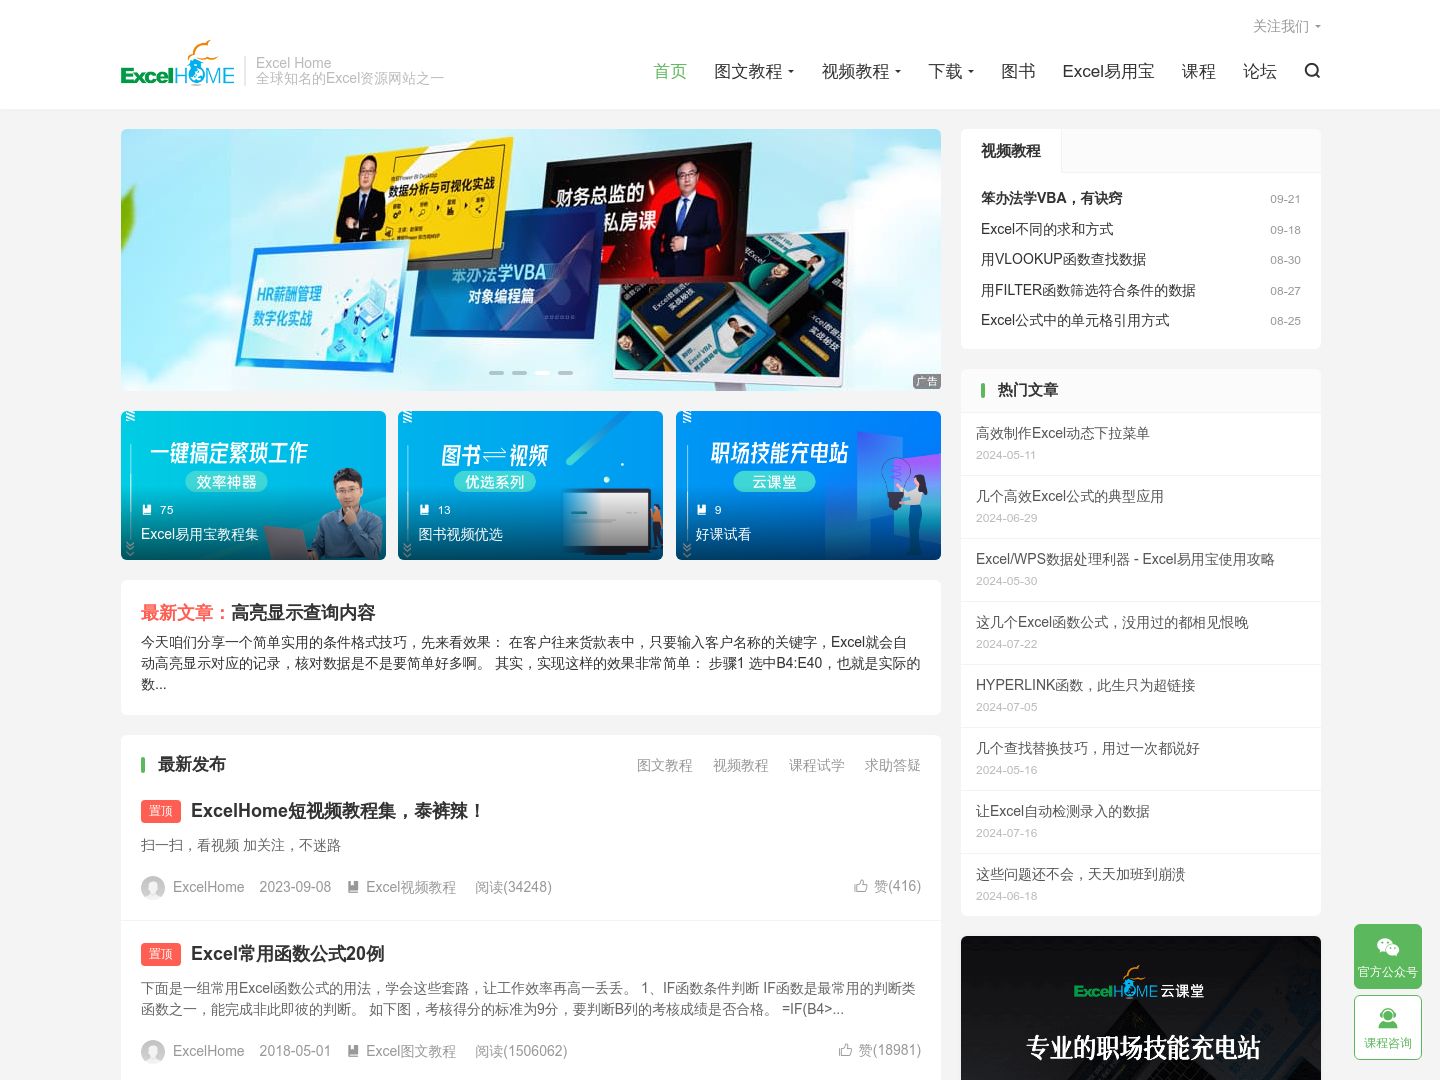Click the course consultation headset icon

point(1387,1018)
